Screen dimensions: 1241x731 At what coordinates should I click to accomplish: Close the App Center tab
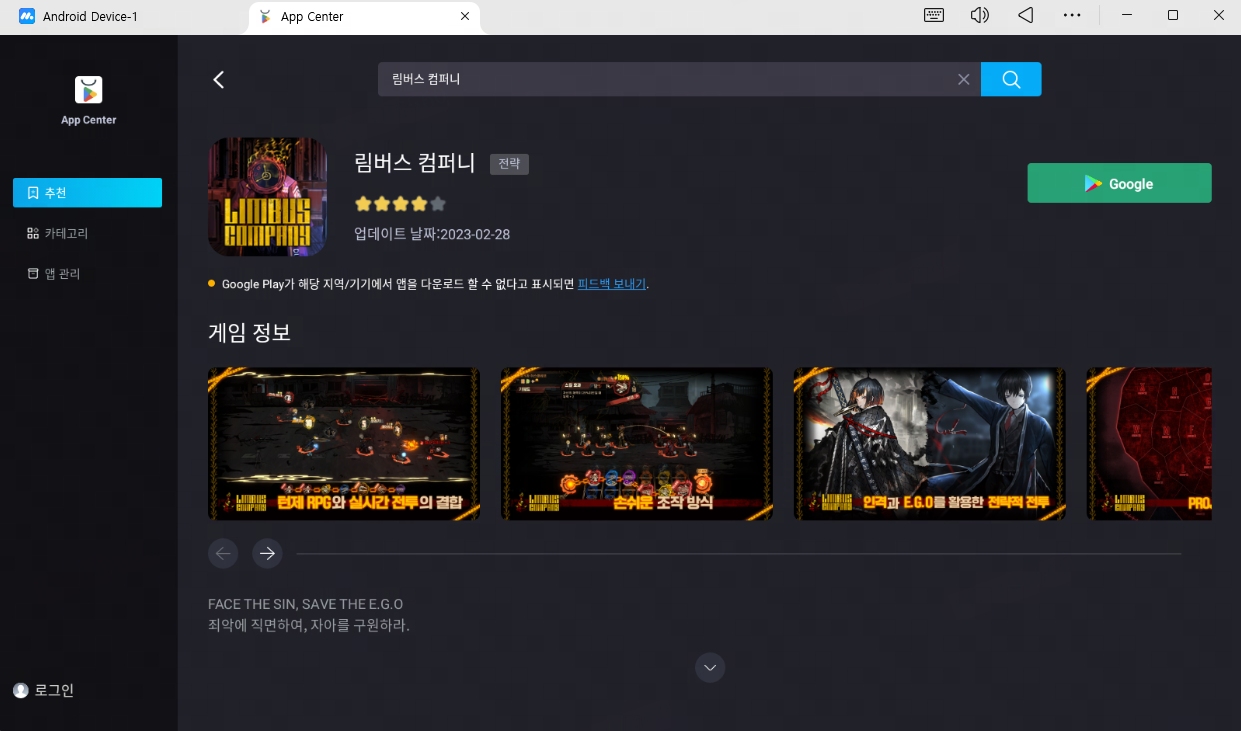tap(464, 17)
